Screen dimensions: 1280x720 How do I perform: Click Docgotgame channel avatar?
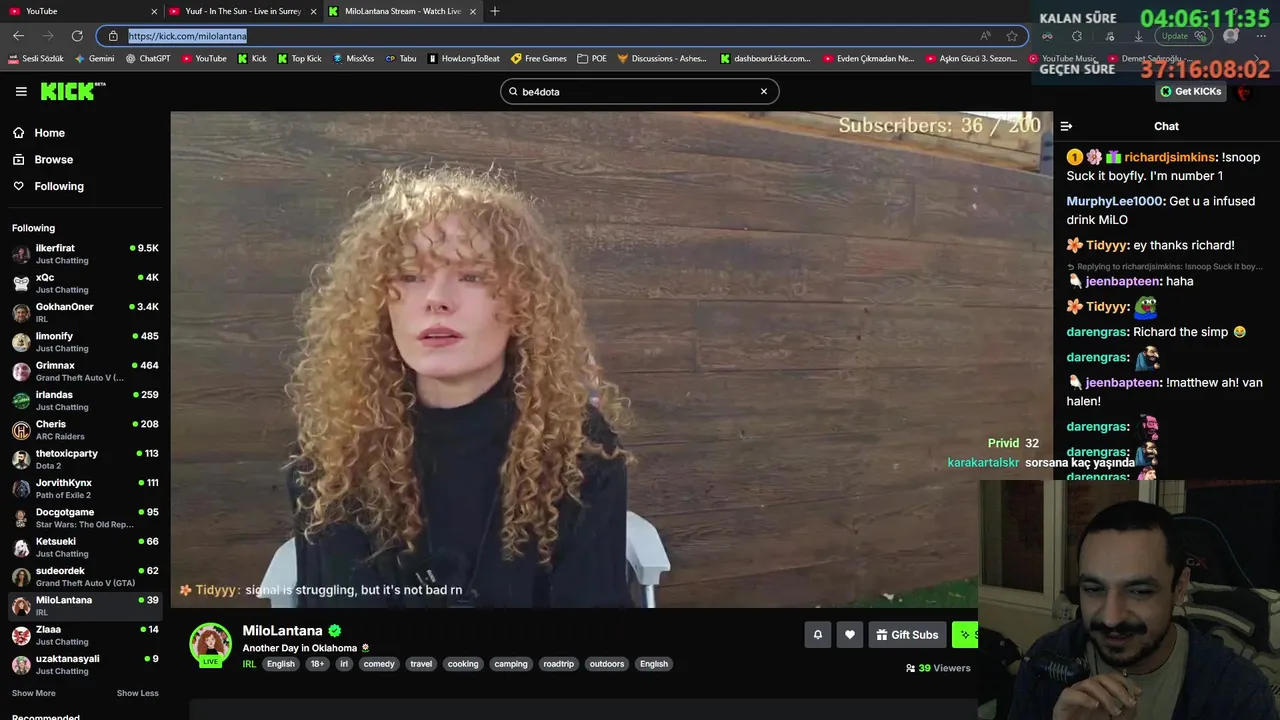[x=21, y=518]
